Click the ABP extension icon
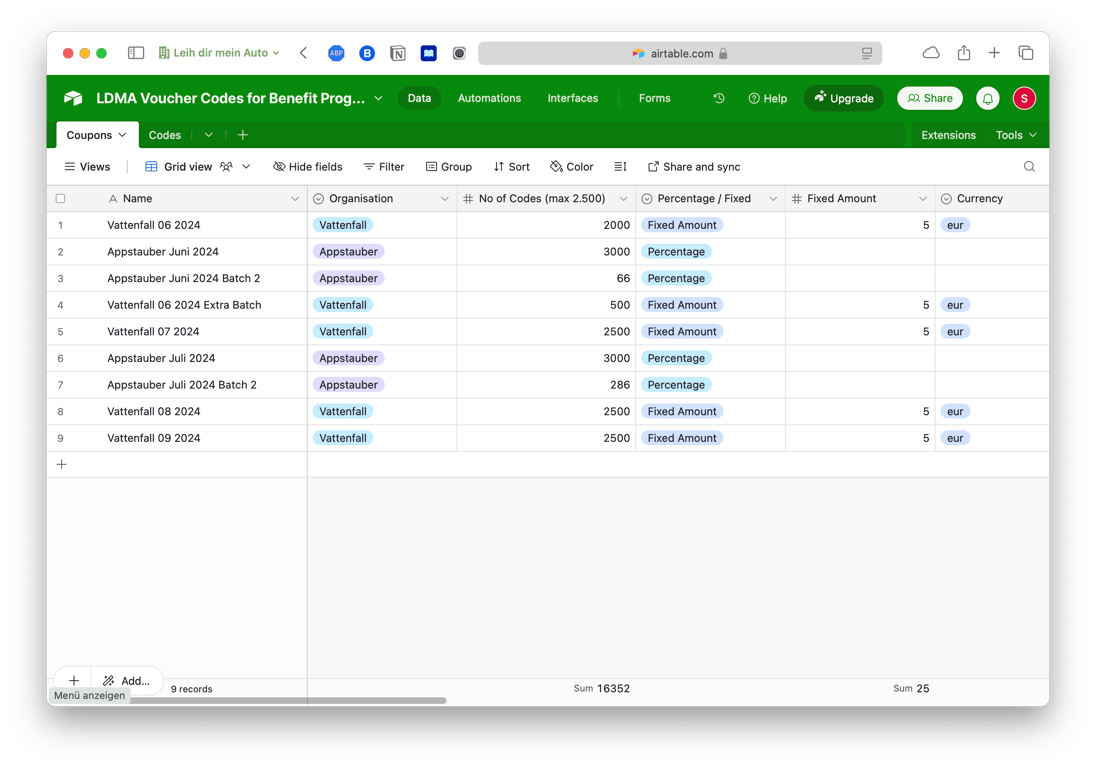1096x768 pixels. pos(336,53)
